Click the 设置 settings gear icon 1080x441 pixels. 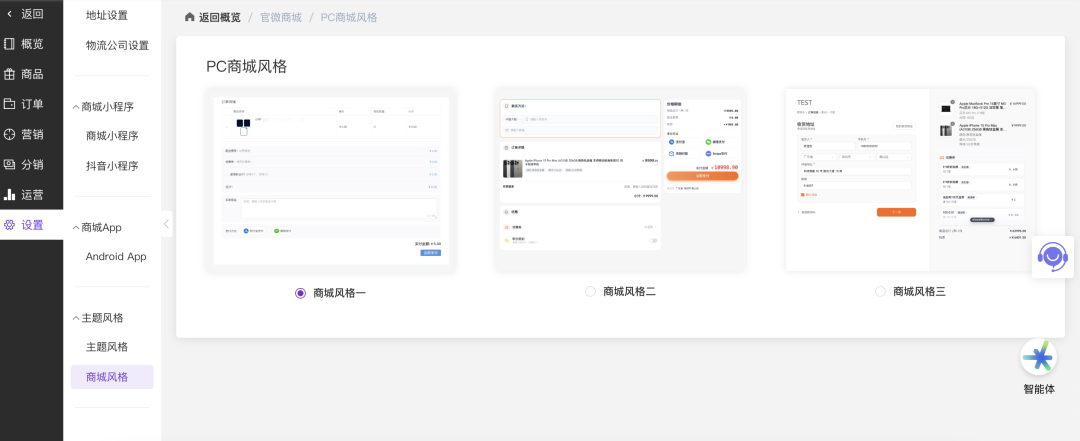(x=10, y=225)
